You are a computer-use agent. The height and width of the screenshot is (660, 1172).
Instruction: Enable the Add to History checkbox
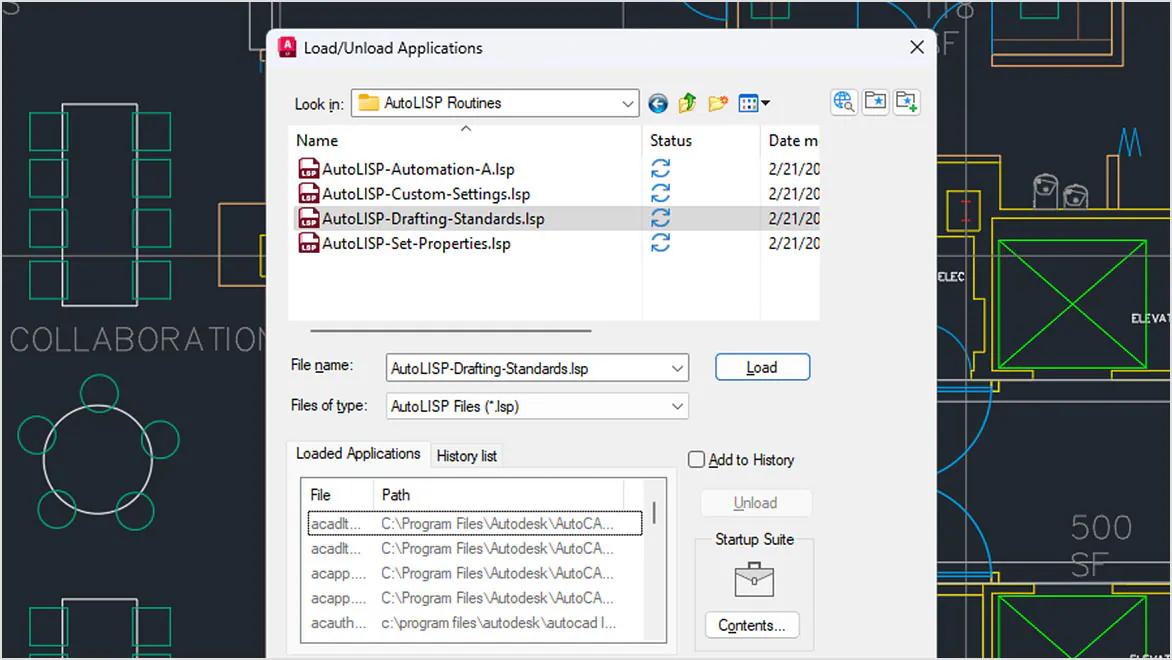(x=697, y=460)
